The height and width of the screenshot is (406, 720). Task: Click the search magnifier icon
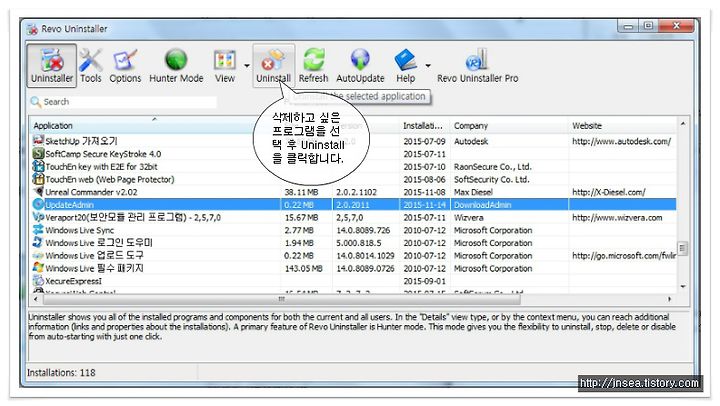[35, 102]
